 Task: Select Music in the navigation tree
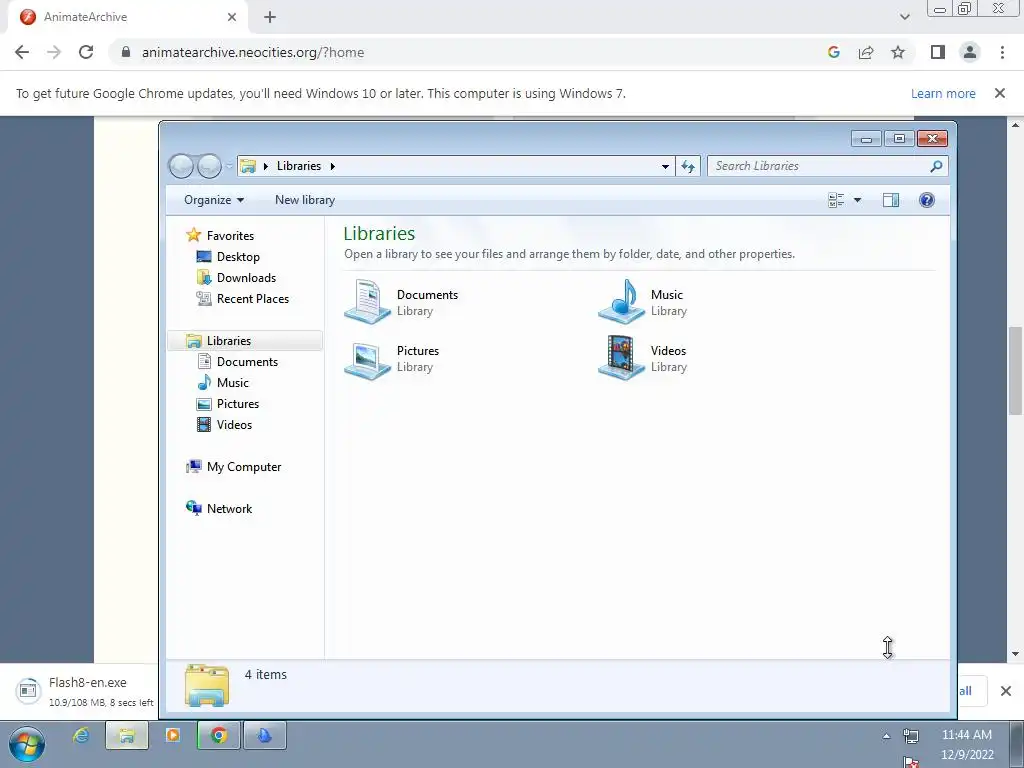point(232,383)
